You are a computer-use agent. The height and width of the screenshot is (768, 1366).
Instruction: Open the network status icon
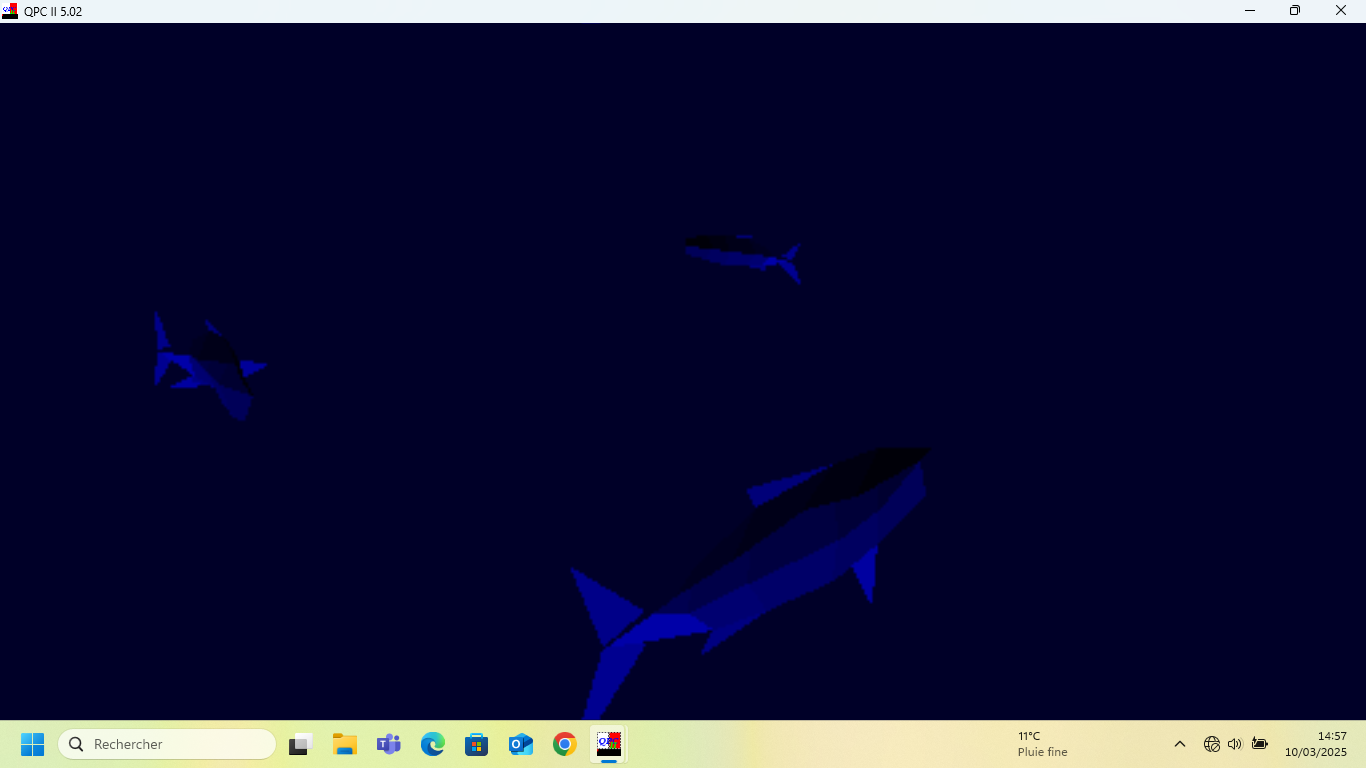tap(1212, 744)
